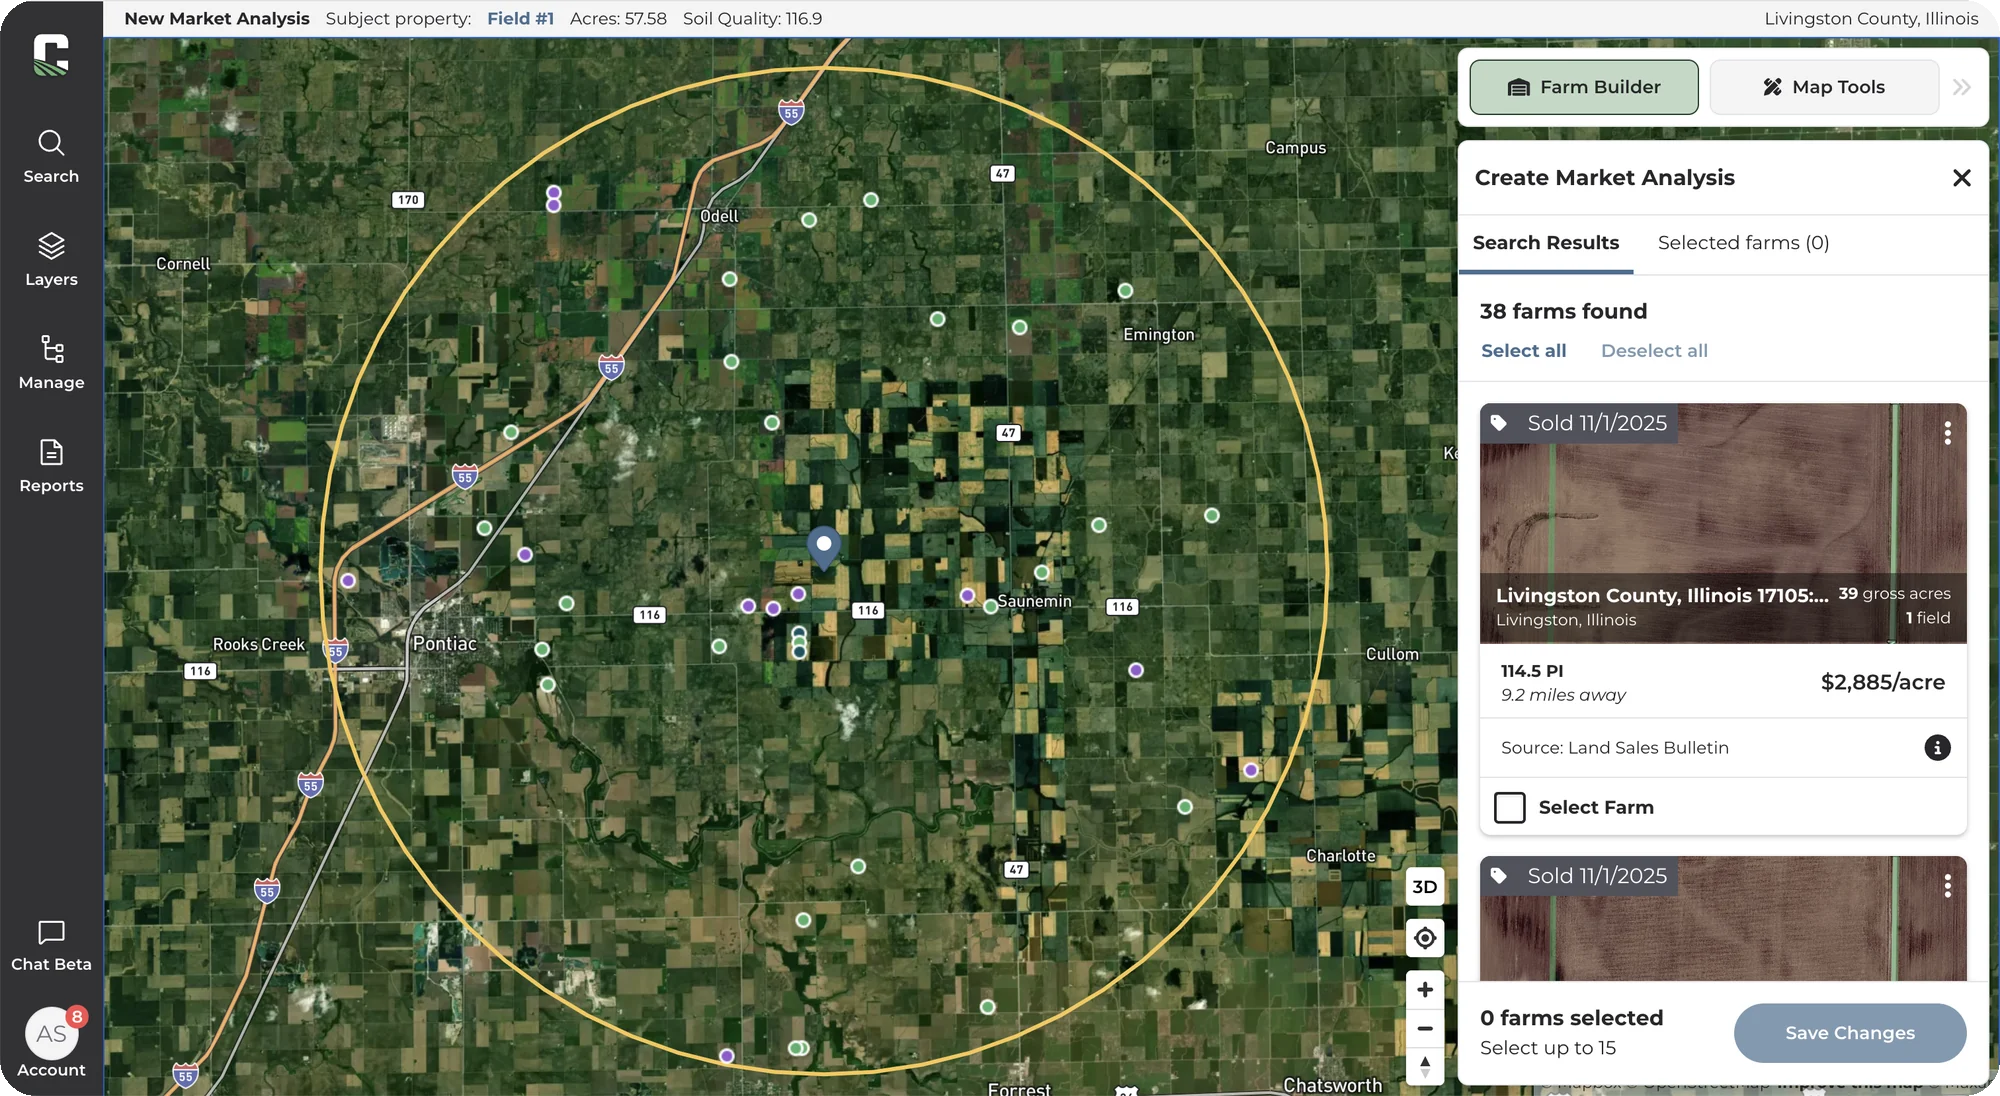
Task: Switch to the Selected farms (0) tab
Action: 1743,243
